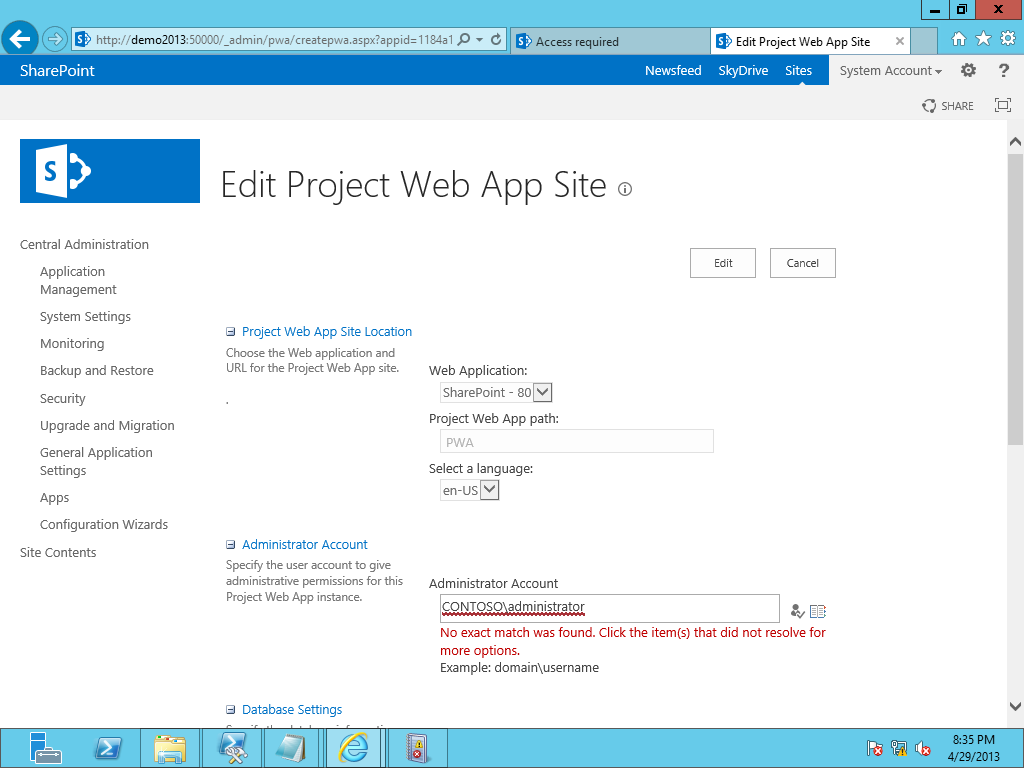Open System Settings in sidebar
Viewport: 1024px width, 768px height.
click(x=86, y=317)
